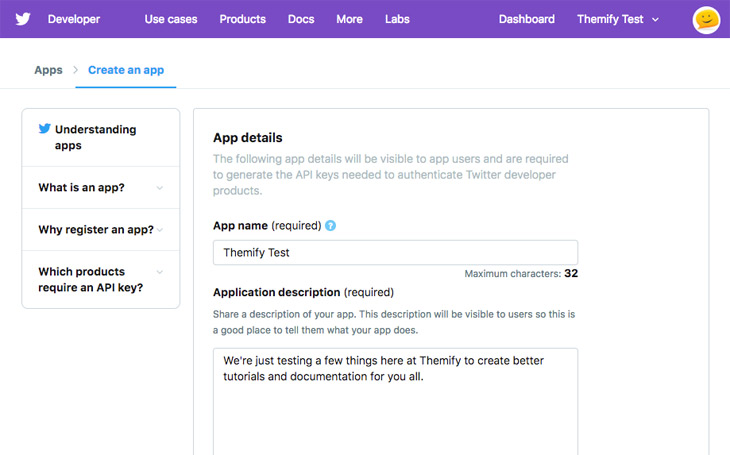
Task: Open the Products menu
Action: (243, 20)
